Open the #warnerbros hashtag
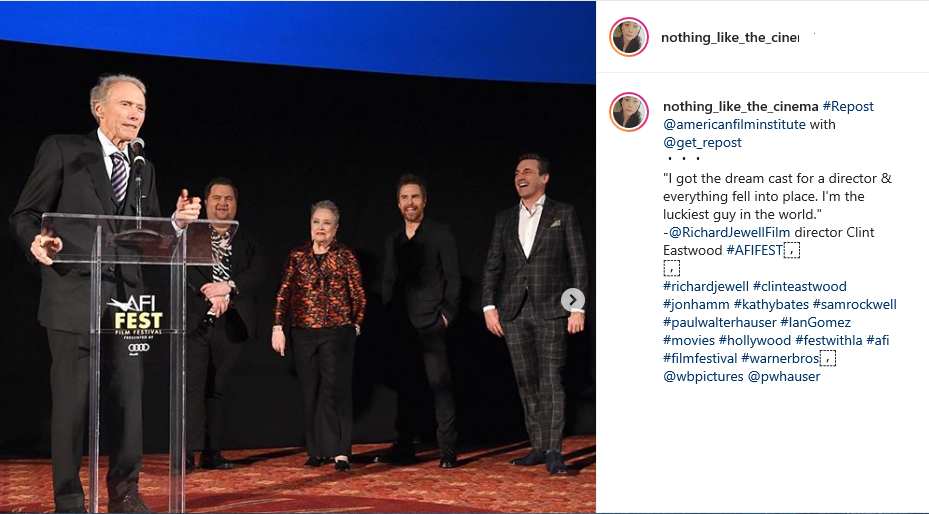929x514 pixels. (780, 359)
